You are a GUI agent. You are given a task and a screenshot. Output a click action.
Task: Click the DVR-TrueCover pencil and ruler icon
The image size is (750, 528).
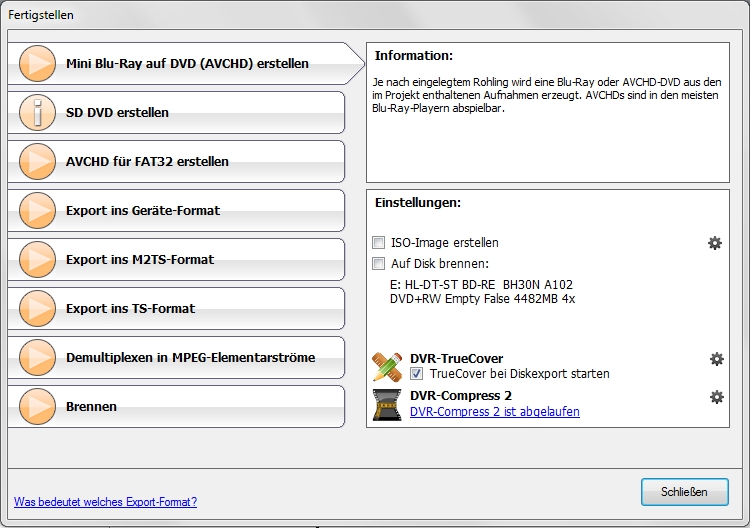pyautogui.click(x=387, y=367)
